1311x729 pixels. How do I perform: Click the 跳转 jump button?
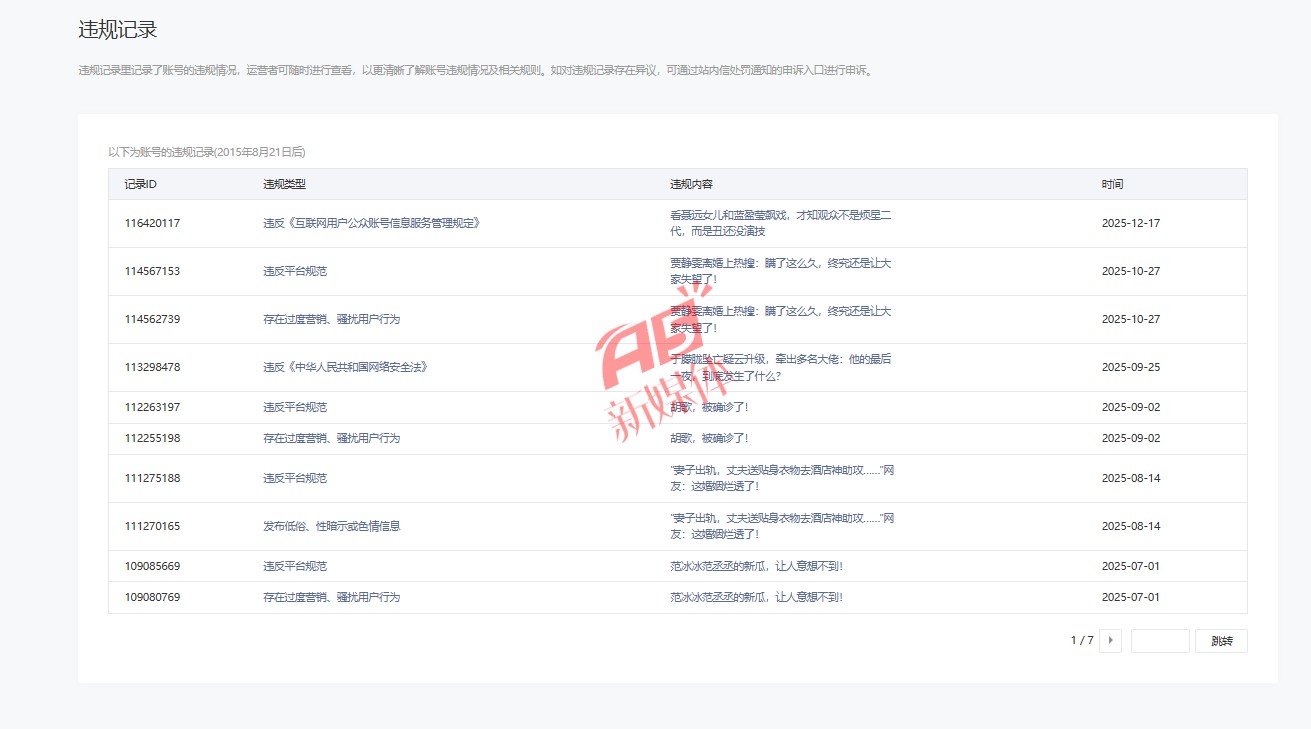(x=1221, y=641)
